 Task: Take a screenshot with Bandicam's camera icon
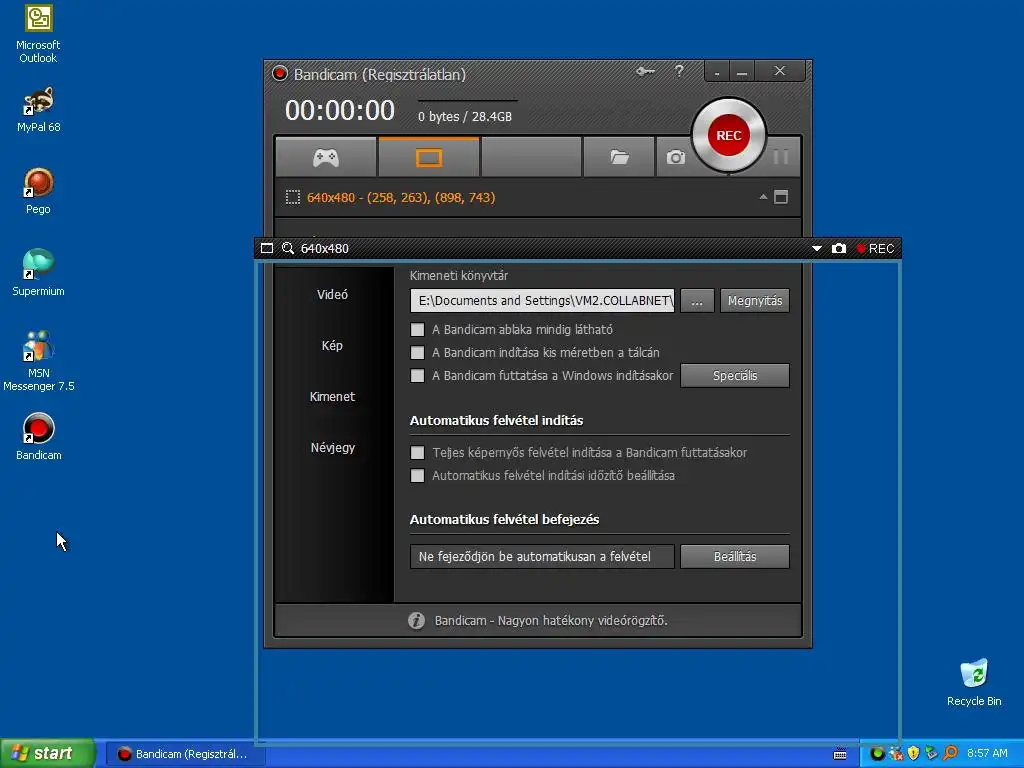pos(675,157)
